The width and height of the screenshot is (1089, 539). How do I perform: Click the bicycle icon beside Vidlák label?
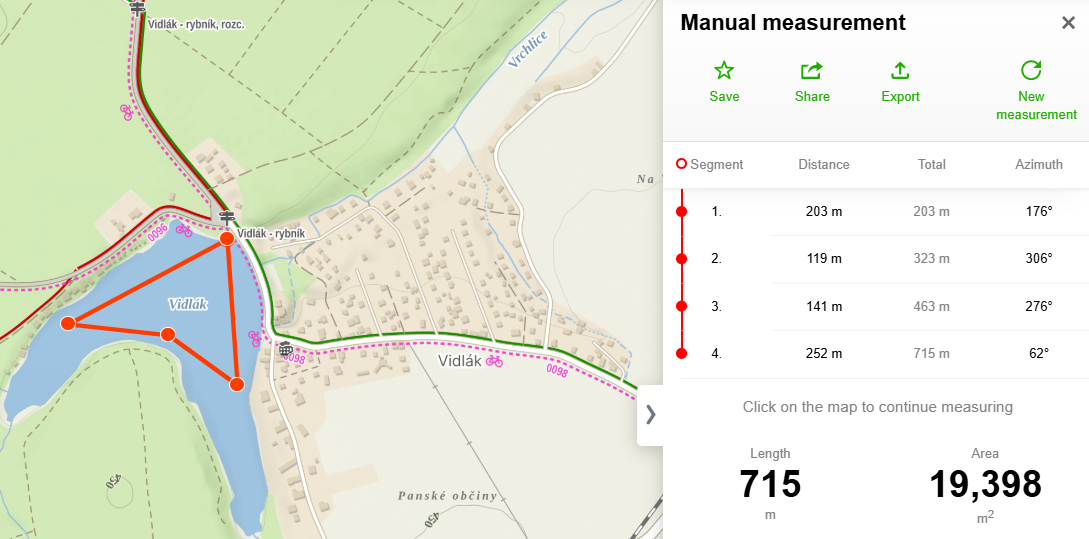pyautogui.click(x=494, y=360)
